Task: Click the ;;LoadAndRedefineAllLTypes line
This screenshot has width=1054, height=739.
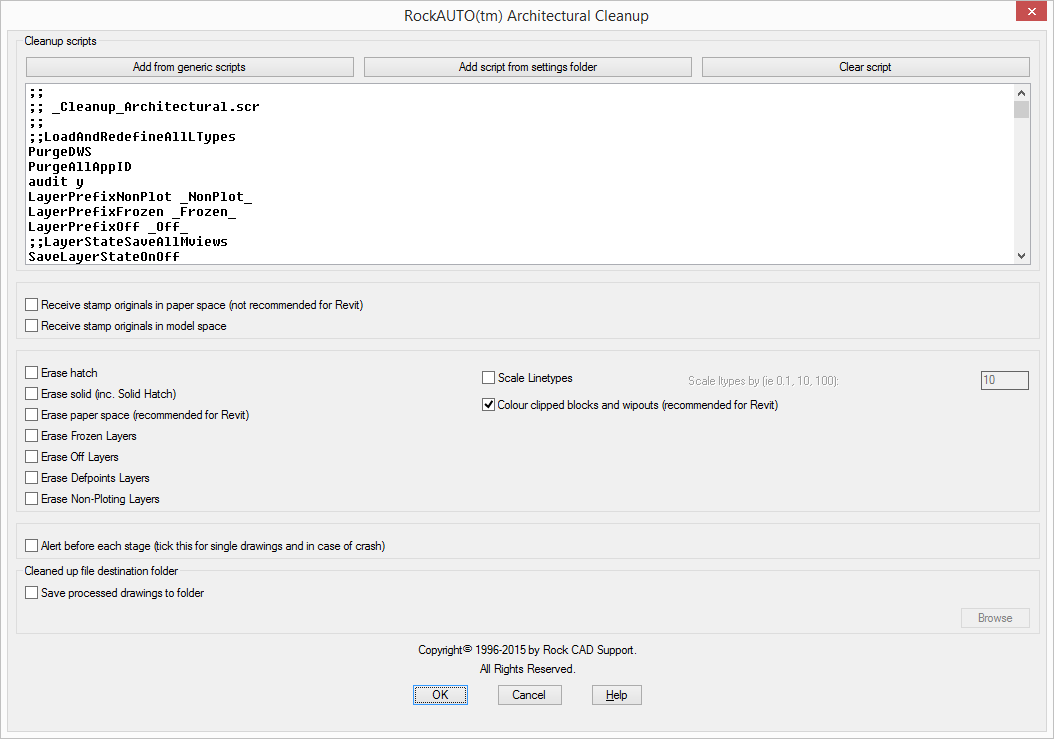Action: pos(132,137)
